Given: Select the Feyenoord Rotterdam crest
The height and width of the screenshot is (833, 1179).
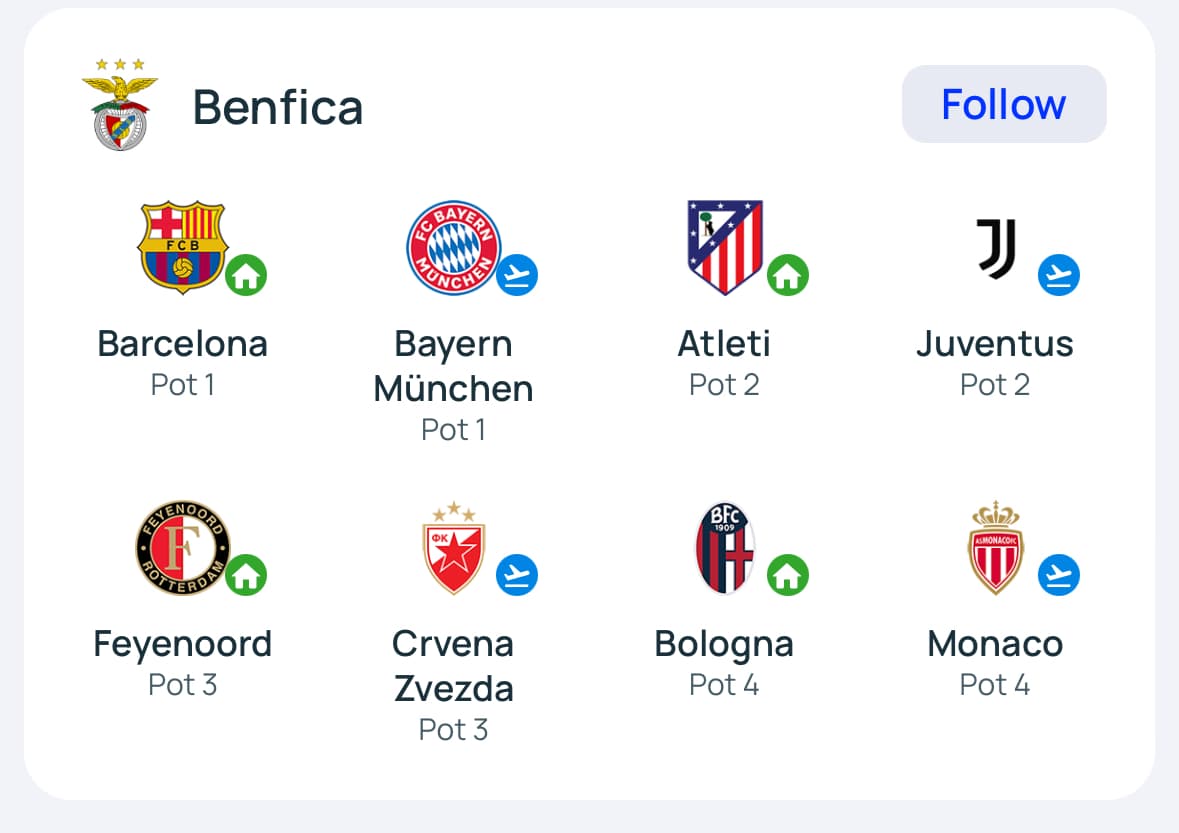Looking at the screenshot, I should pyautogui.click(x=183, y=548).
